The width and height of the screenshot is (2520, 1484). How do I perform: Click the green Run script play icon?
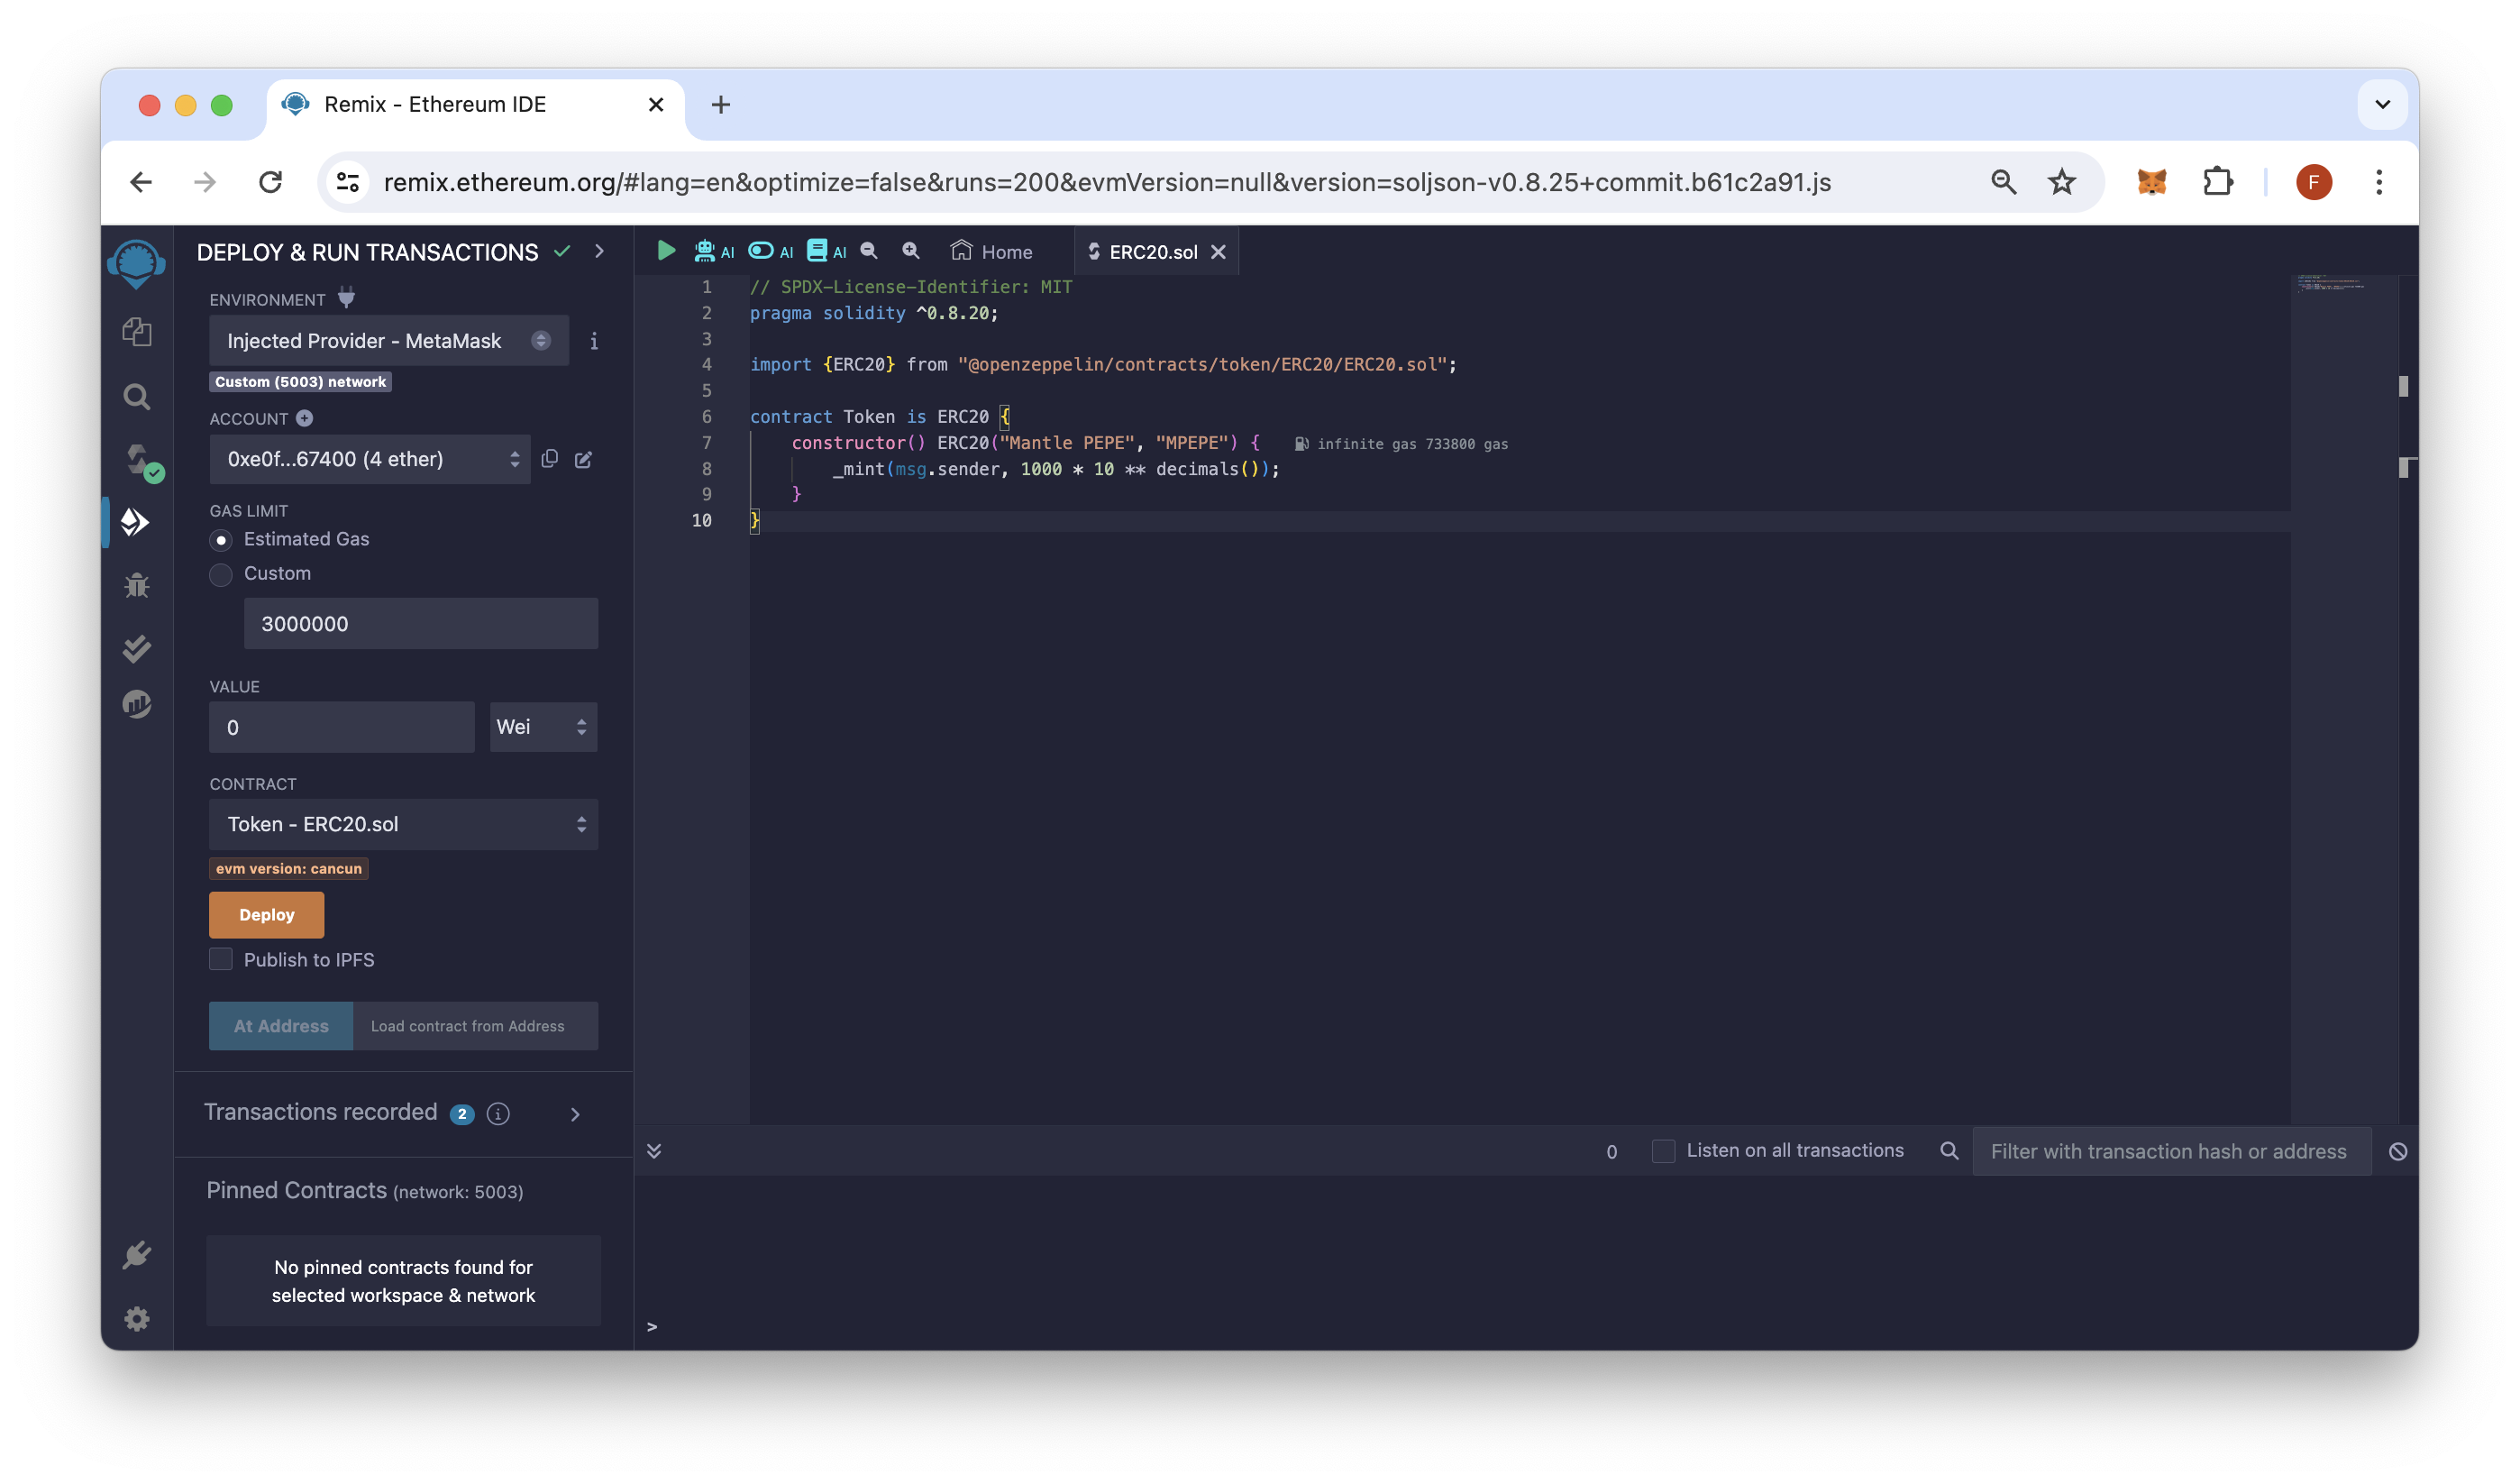[666, 251]
